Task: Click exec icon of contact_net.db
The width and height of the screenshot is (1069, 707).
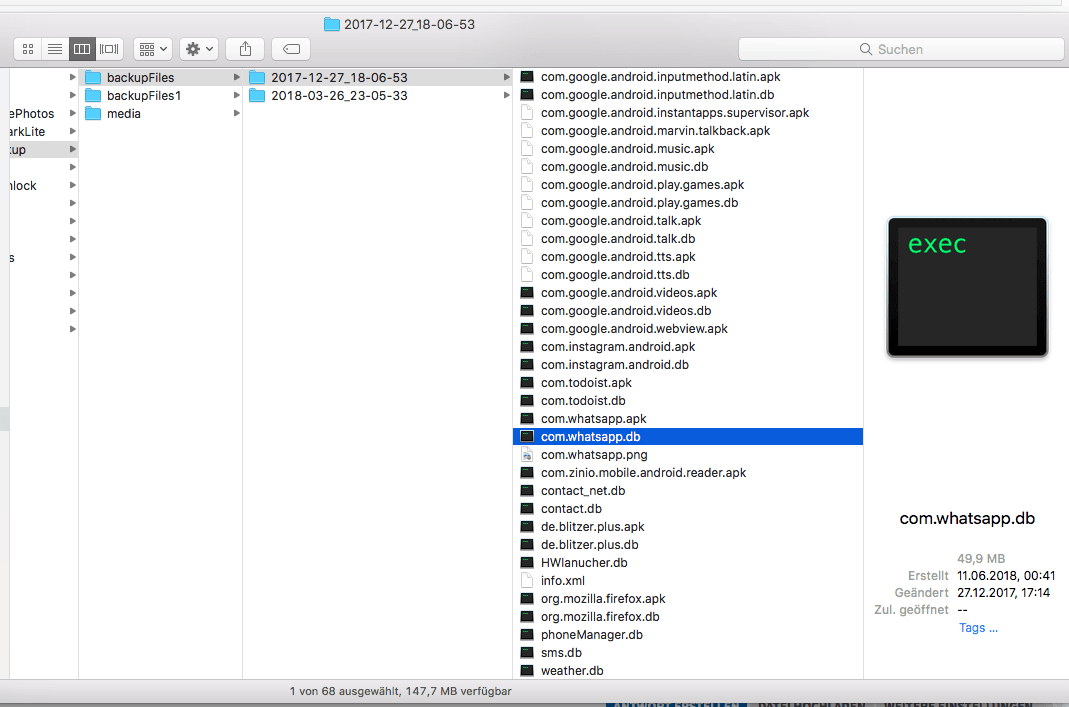Action: (x=527, y=491)
